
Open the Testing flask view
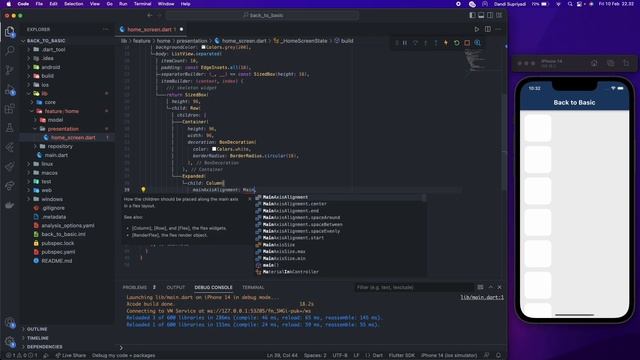click(x=10, y=128)
